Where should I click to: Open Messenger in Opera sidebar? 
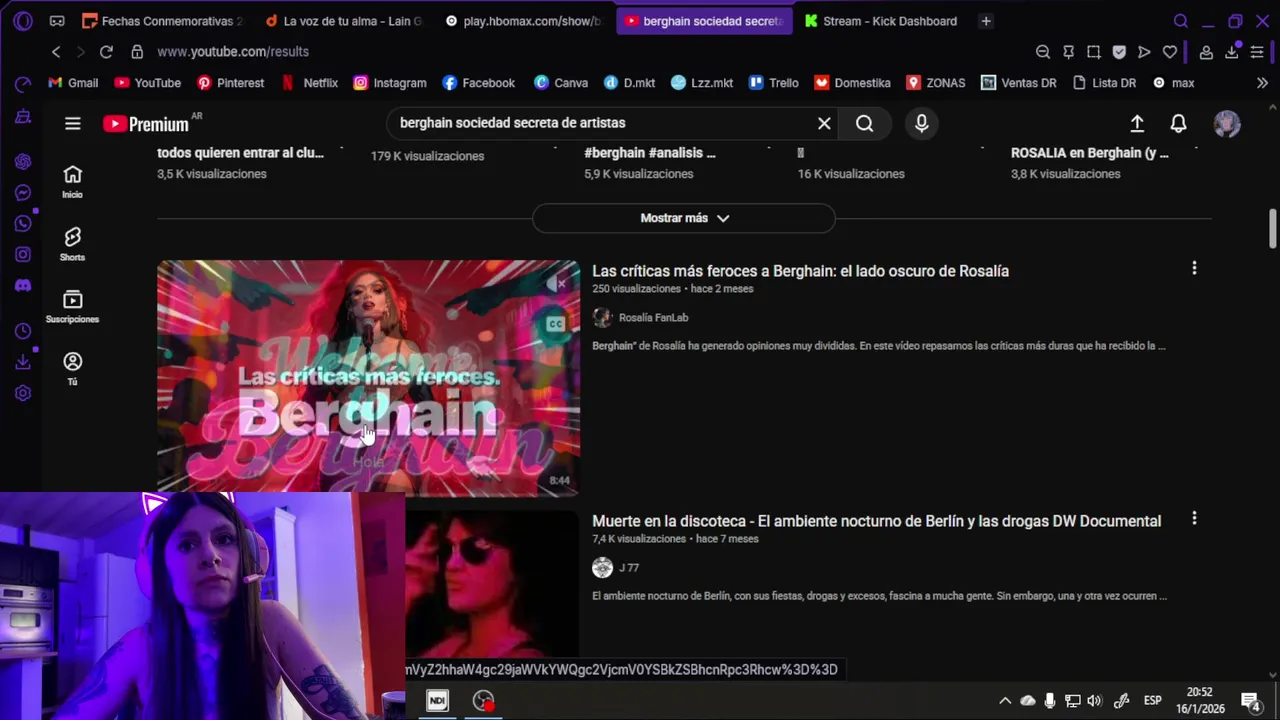22,193
